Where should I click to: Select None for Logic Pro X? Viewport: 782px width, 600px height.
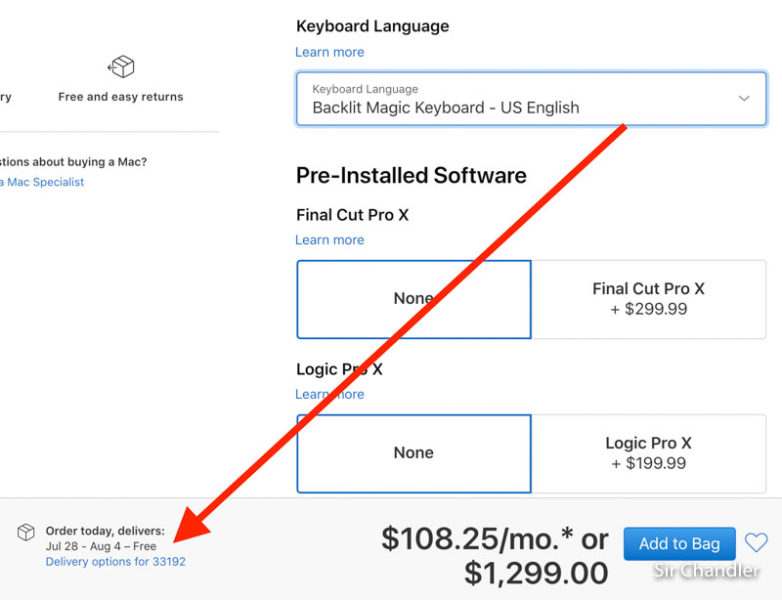(413, 453)
